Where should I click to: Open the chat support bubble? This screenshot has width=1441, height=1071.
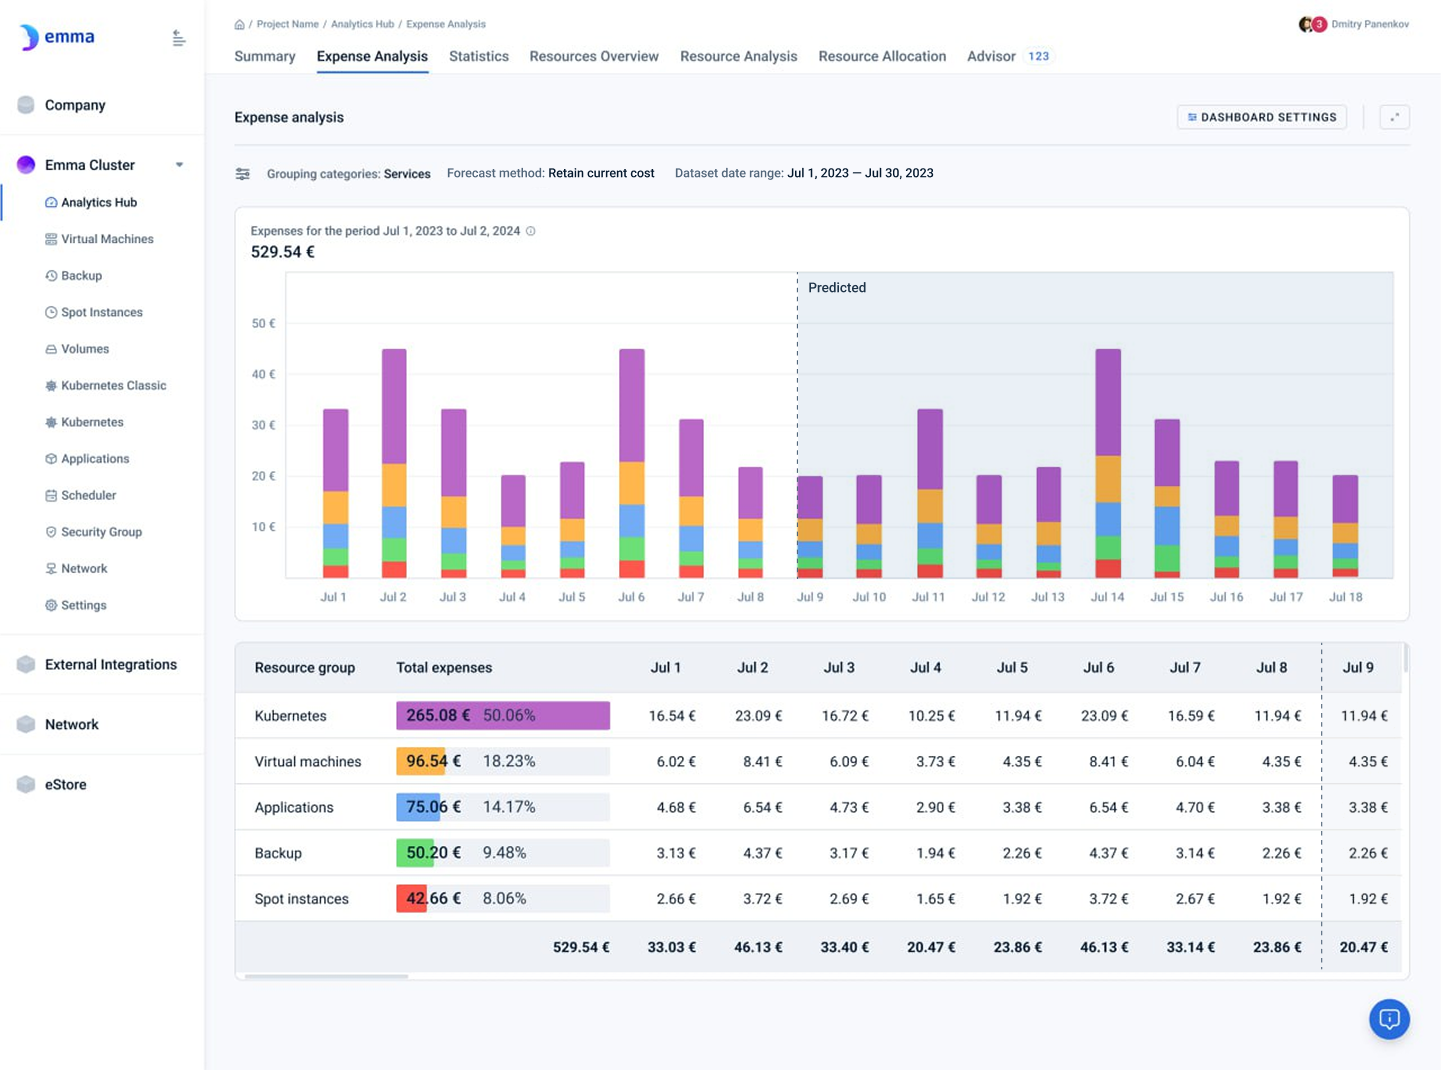click(1389, 1019)
